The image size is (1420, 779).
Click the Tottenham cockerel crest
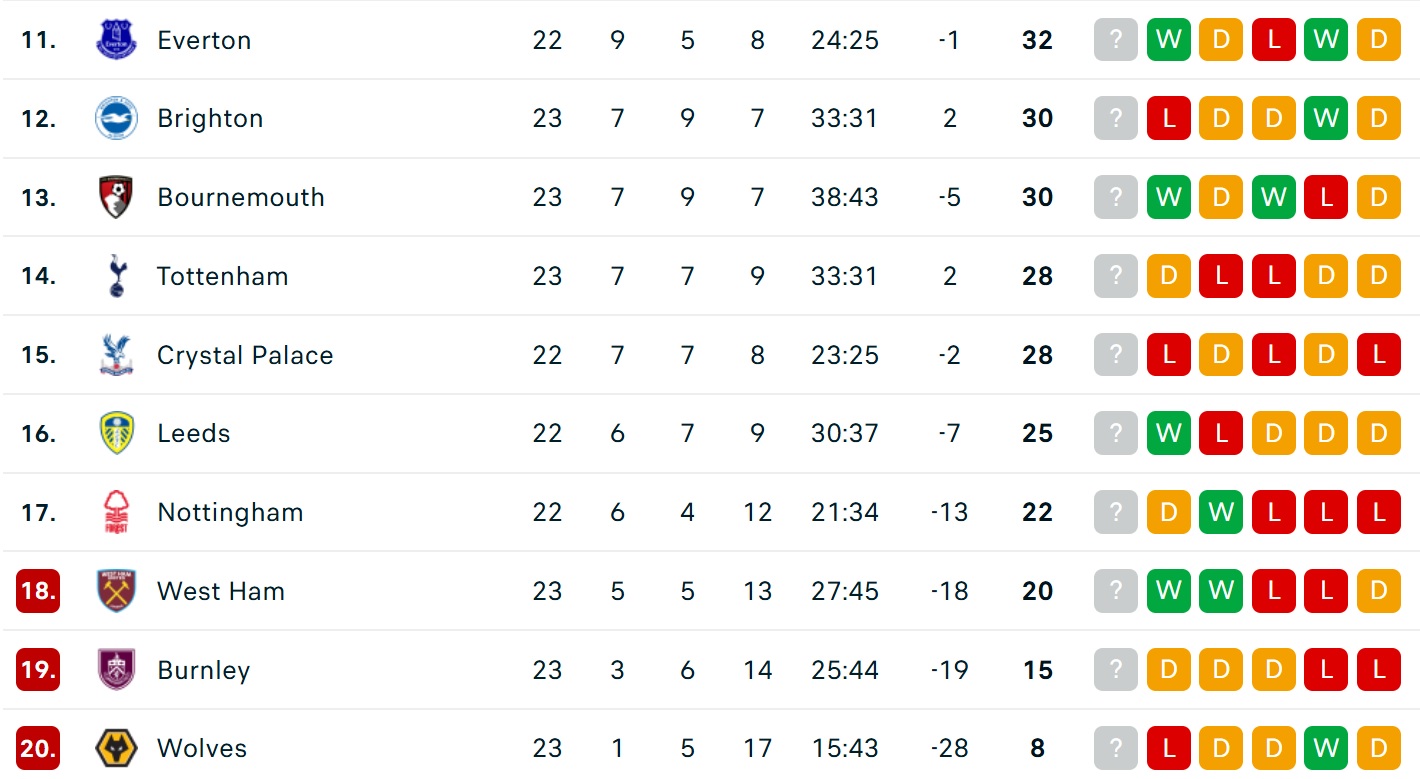pyautogui.click(x=116, y=276)
